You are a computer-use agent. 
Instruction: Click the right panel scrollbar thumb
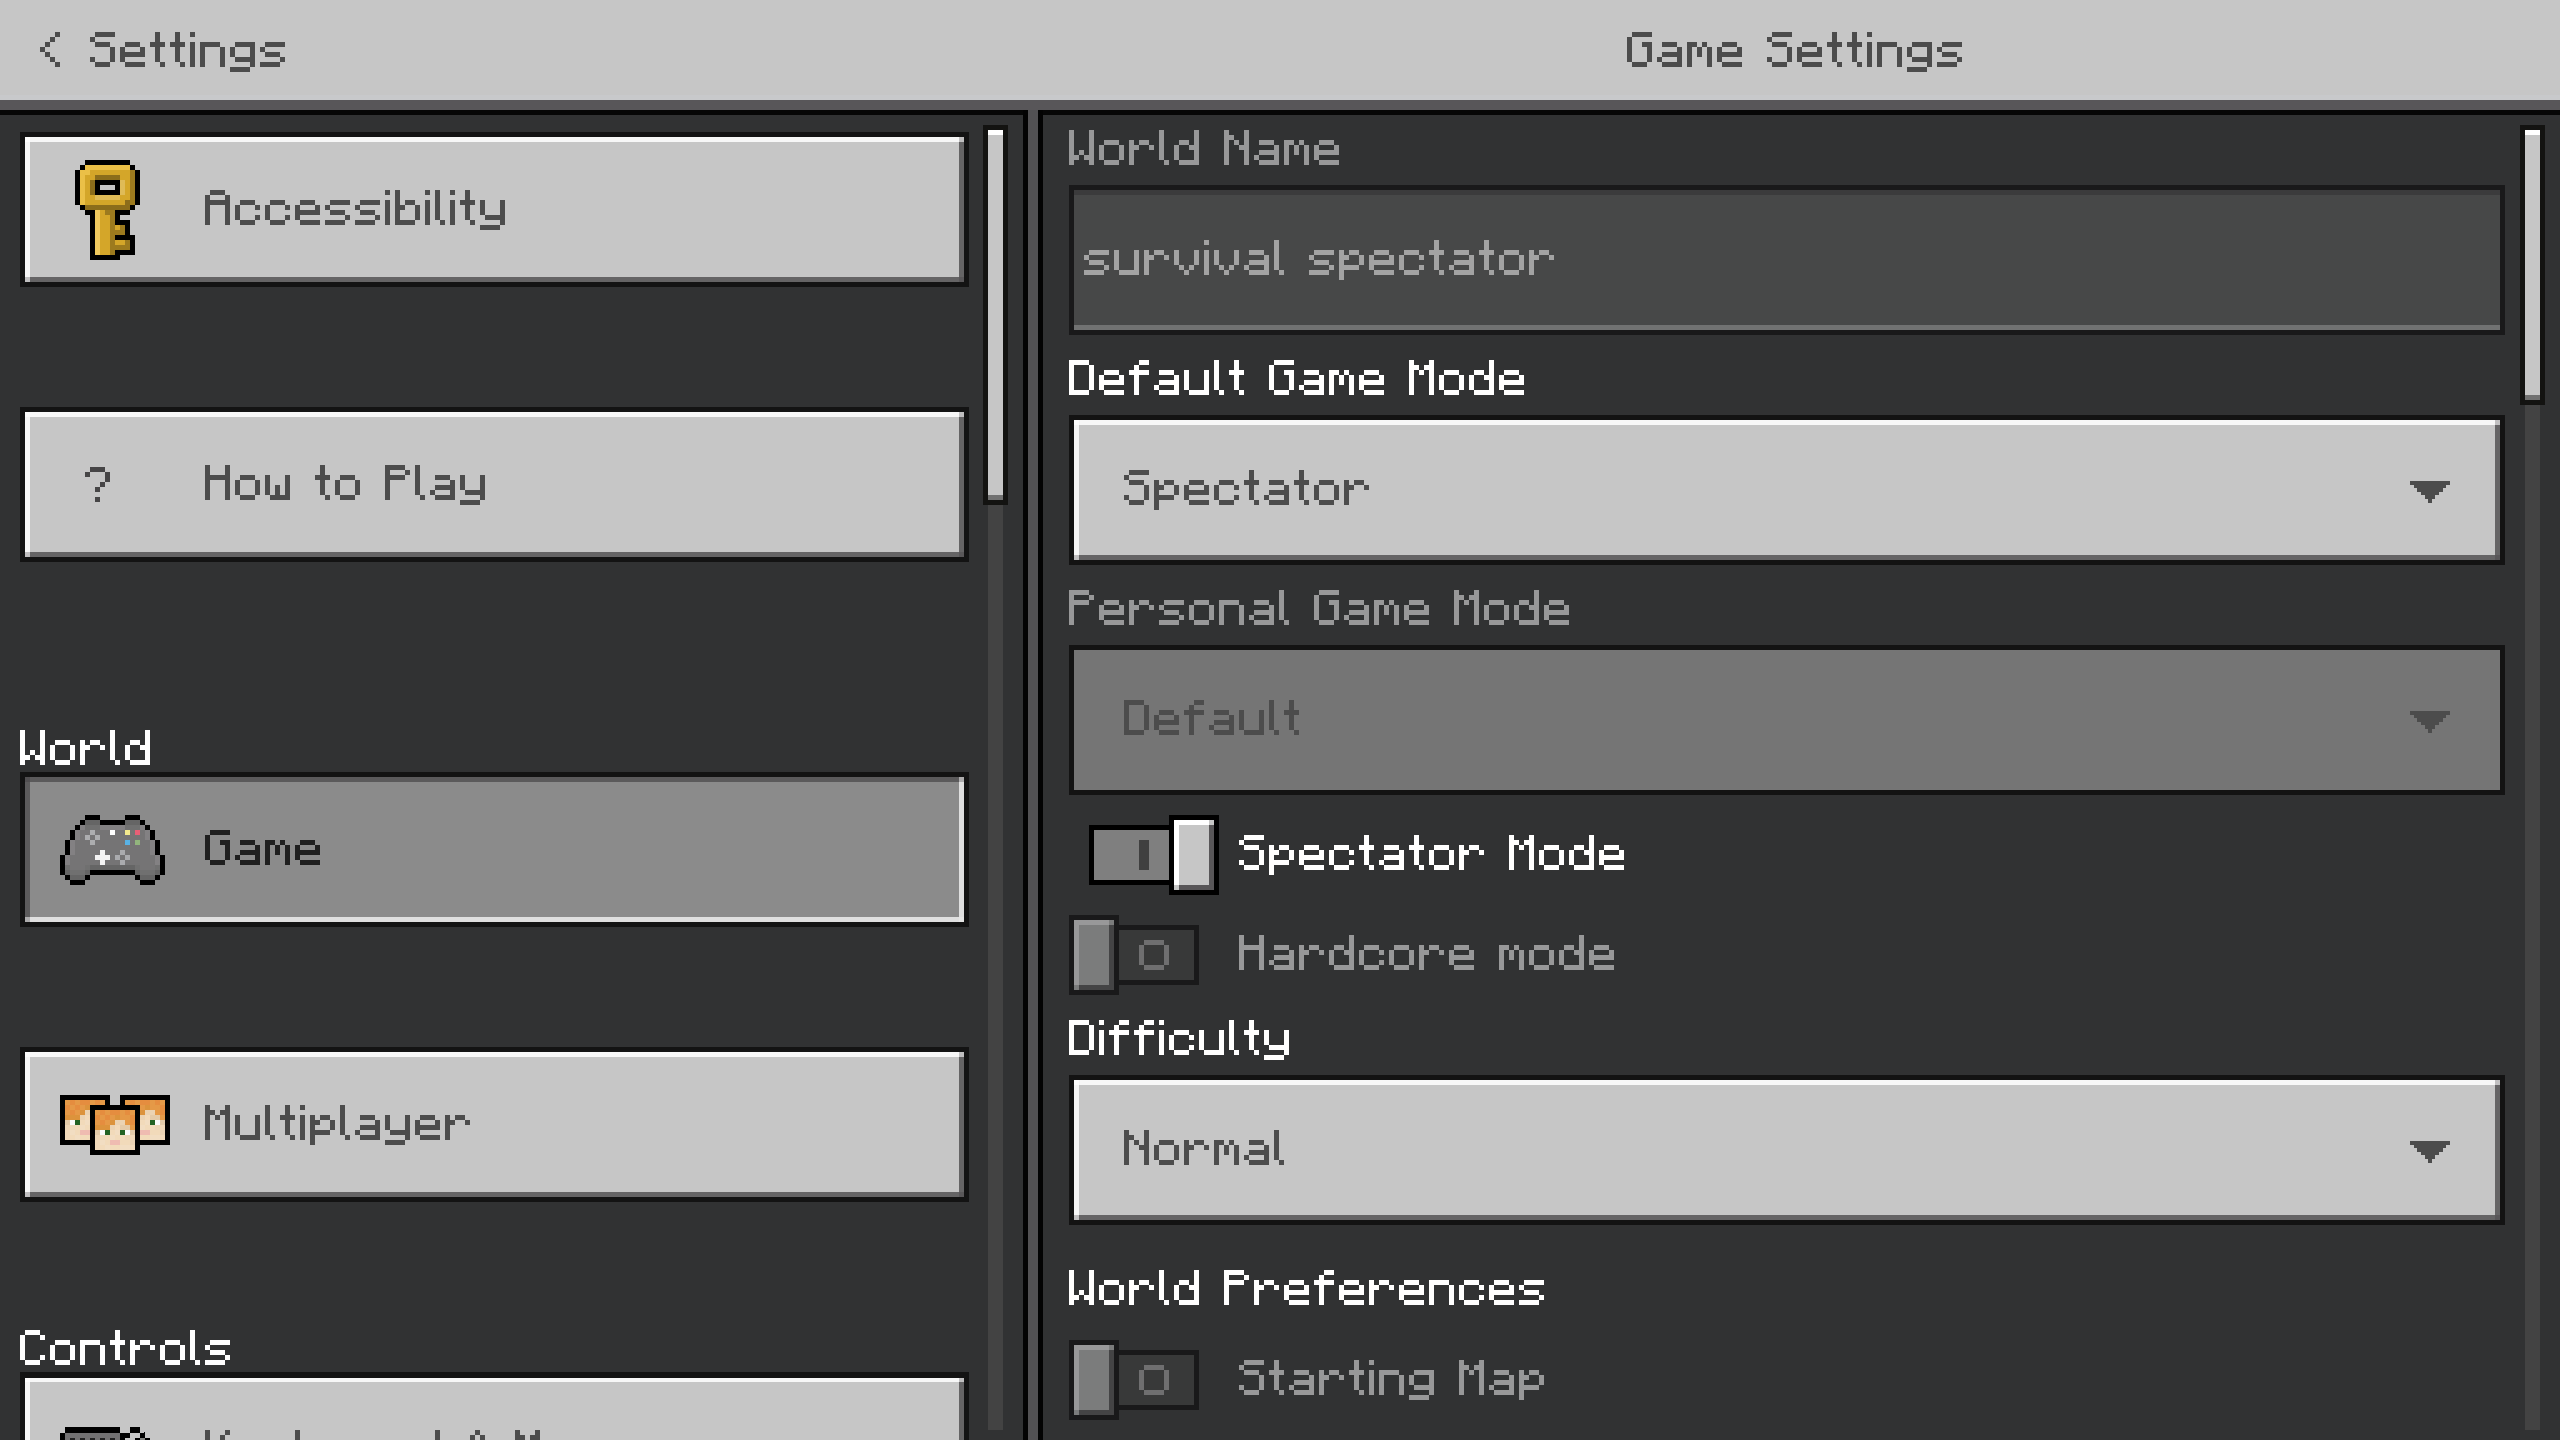[2531, 265]
